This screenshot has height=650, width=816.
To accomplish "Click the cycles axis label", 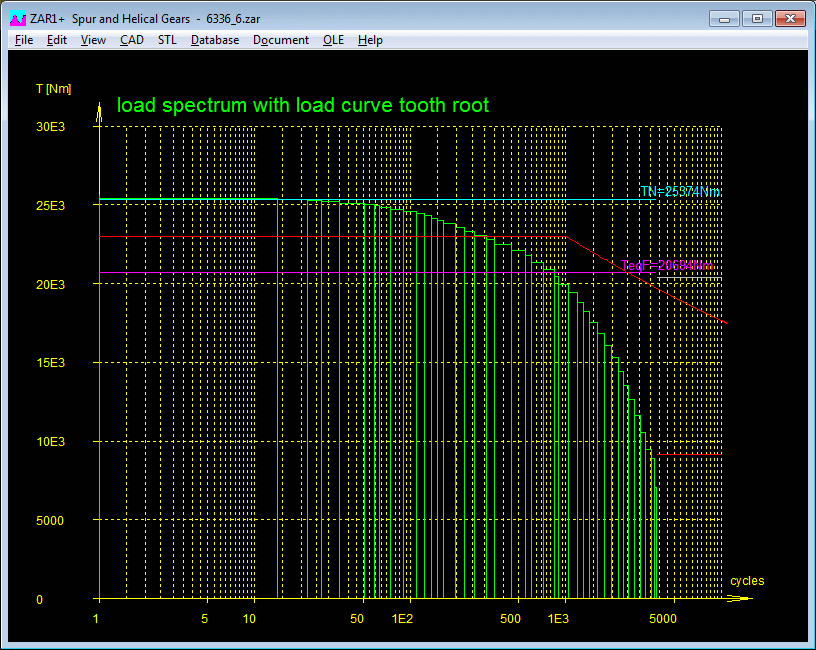I will pos(747,580).
